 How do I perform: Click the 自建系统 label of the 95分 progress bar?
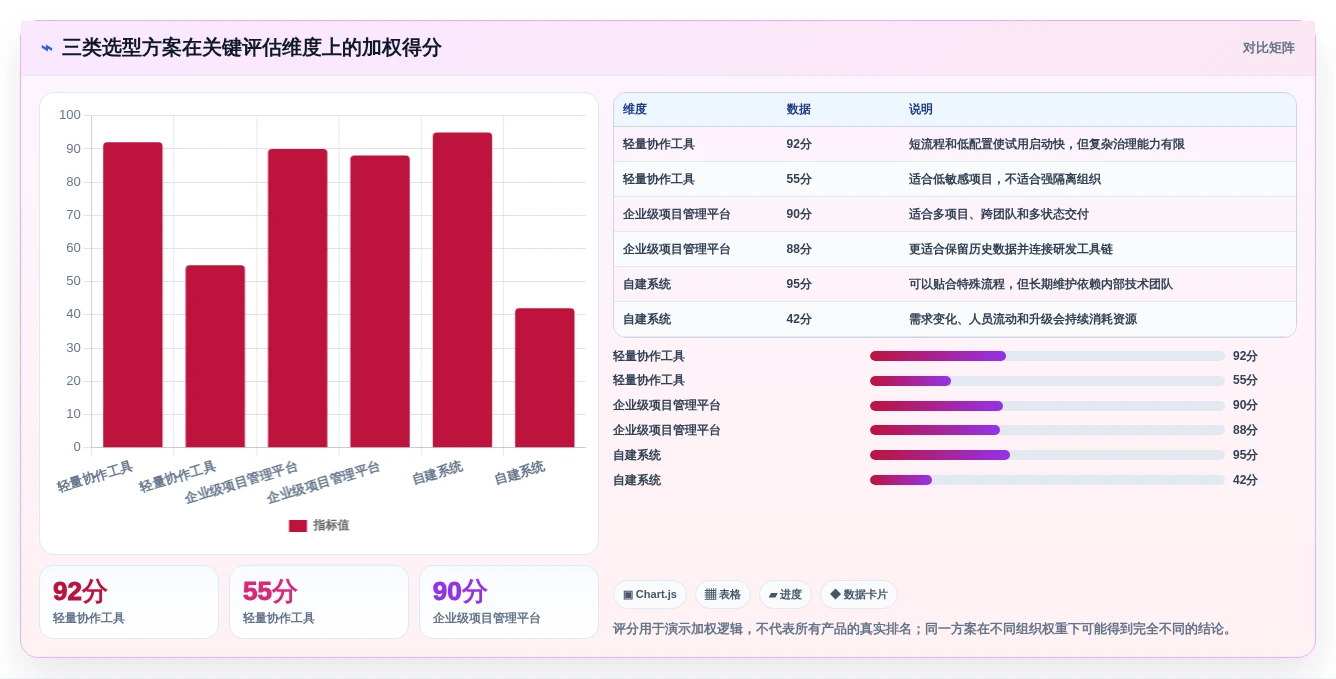(x=637, y=455)
